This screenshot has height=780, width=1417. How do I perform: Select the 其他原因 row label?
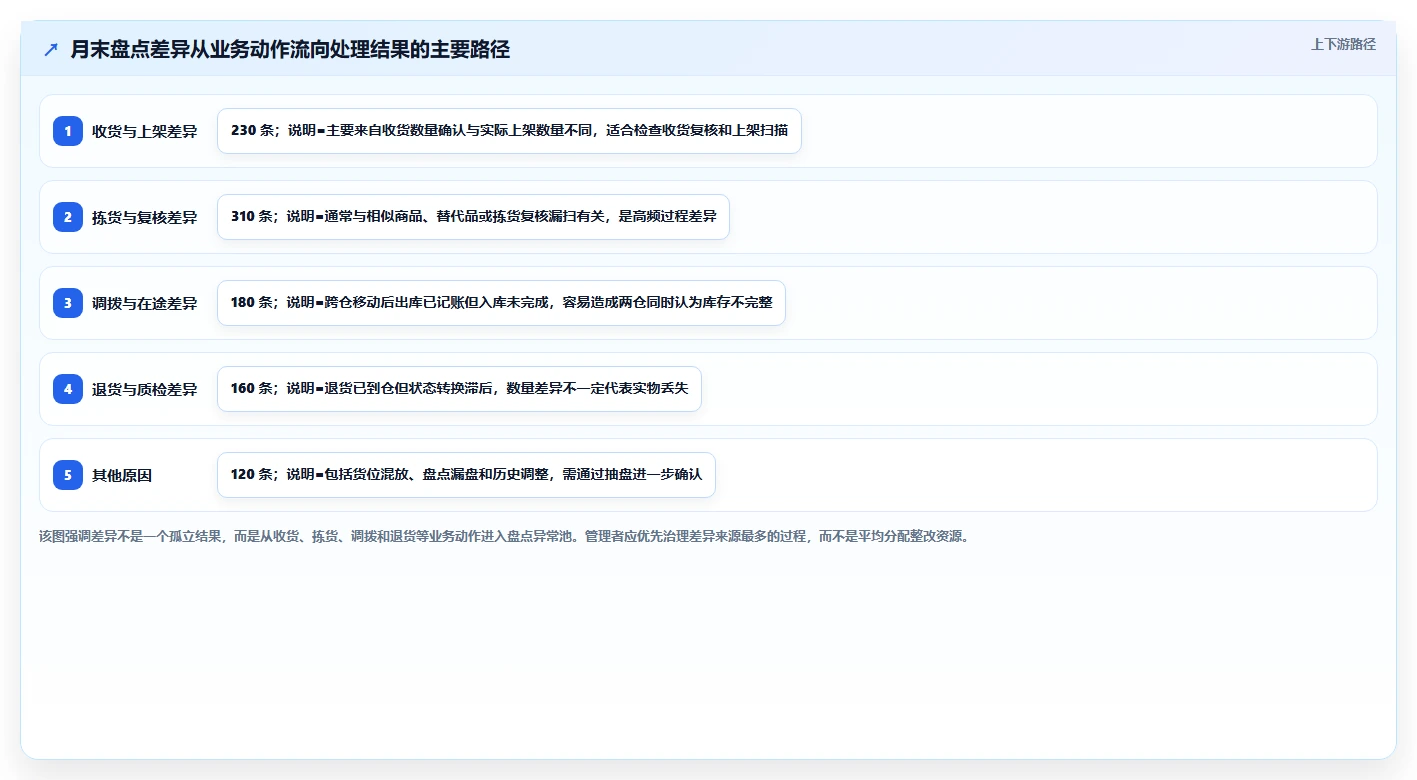click(x=122, y=475)
